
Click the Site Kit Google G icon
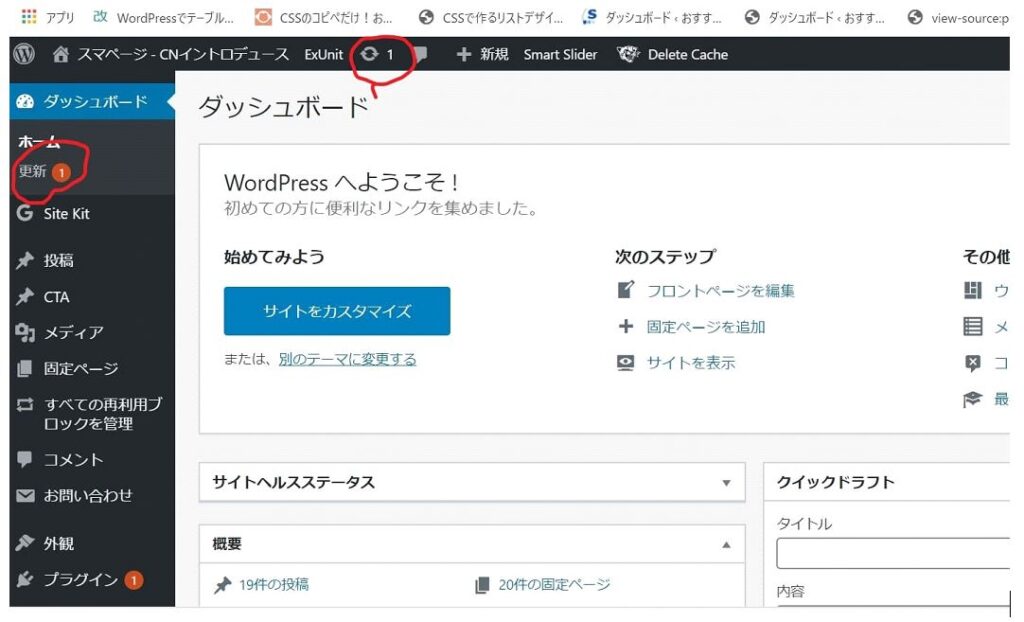(x=25, y=213)
